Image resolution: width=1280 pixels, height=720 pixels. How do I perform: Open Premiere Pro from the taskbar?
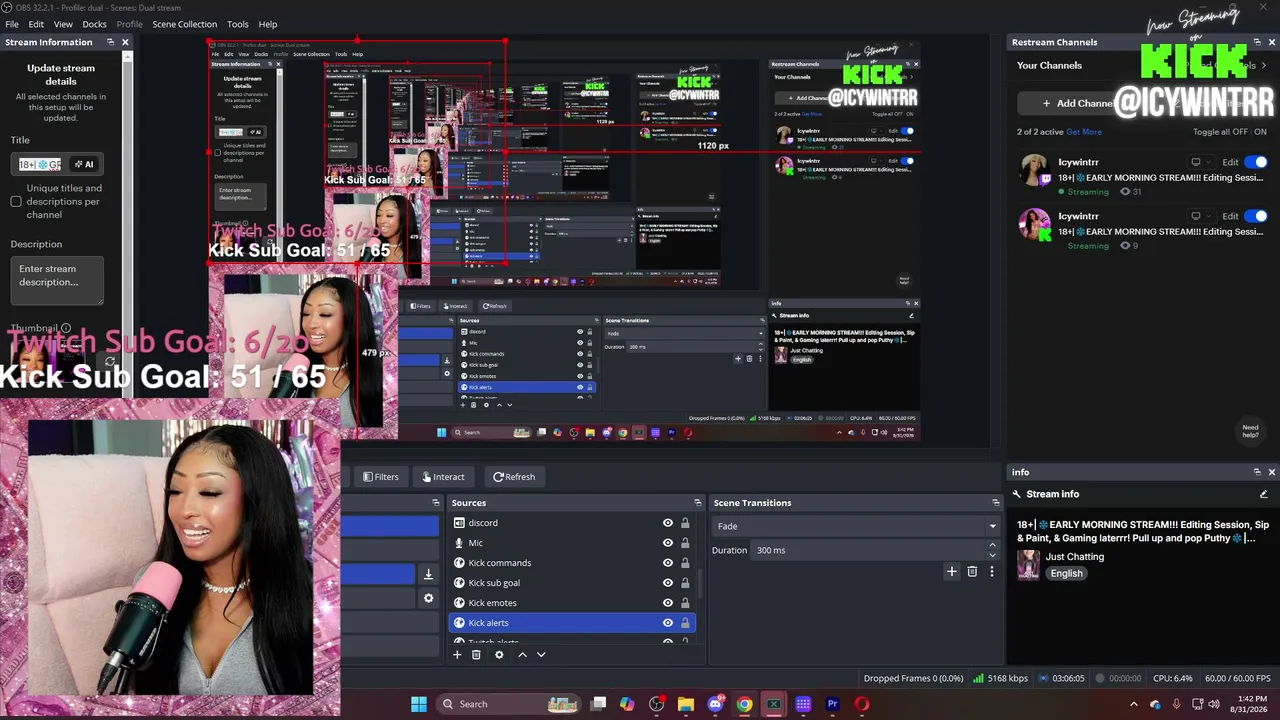point(832,704)
